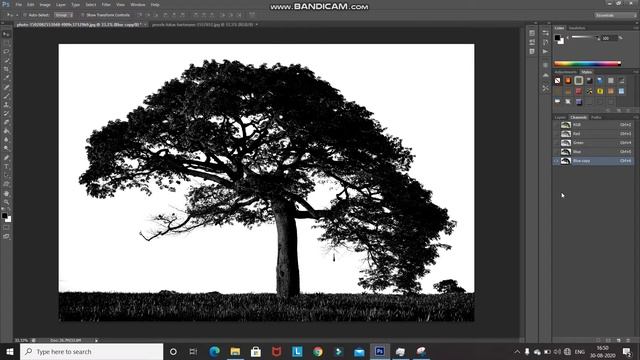Toggle visibility of RGB channel
Screen dimensions: 640x360
coord(556,125)
